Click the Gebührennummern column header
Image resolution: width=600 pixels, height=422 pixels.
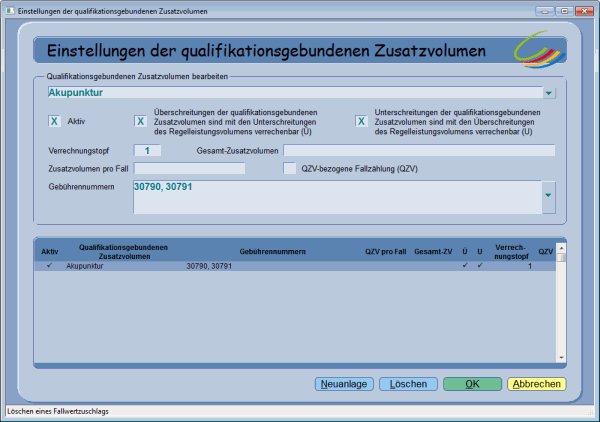click(x=272, y=252)
